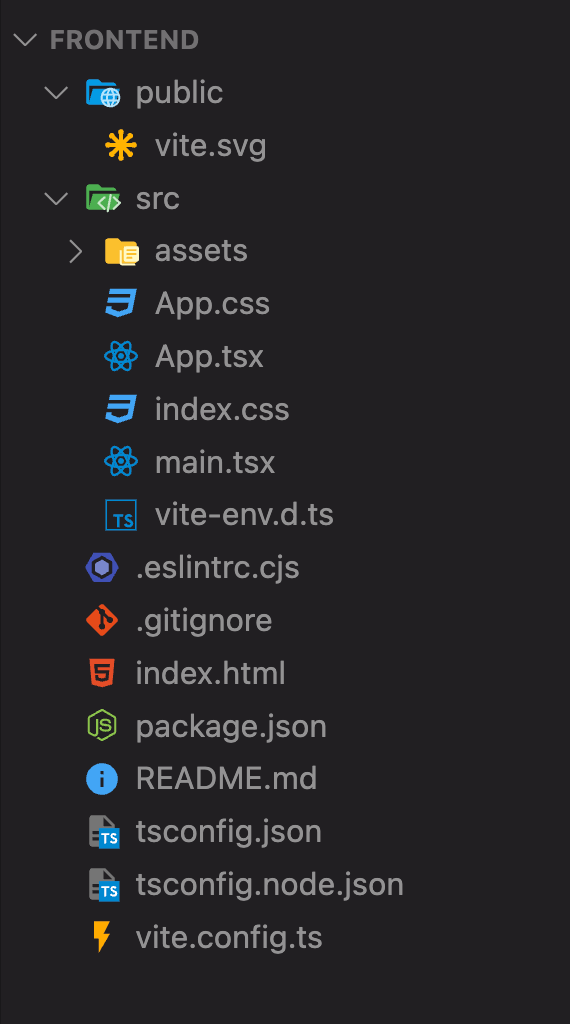
Task: Click the info icon next to README.md
Action: coord(102,778)
